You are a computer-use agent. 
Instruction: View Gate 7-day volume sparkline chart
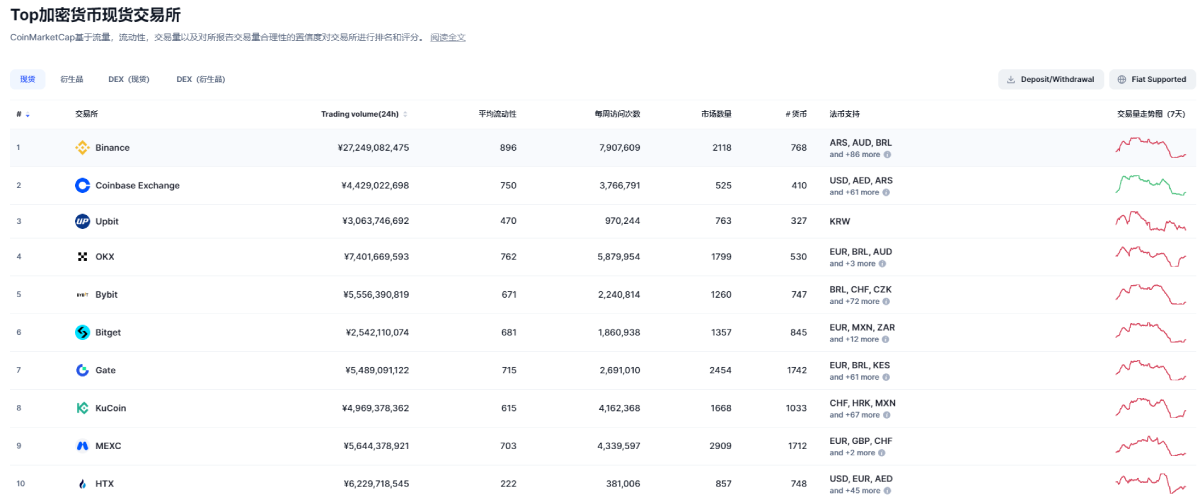pyautogui.click(x=1150, y=370)
